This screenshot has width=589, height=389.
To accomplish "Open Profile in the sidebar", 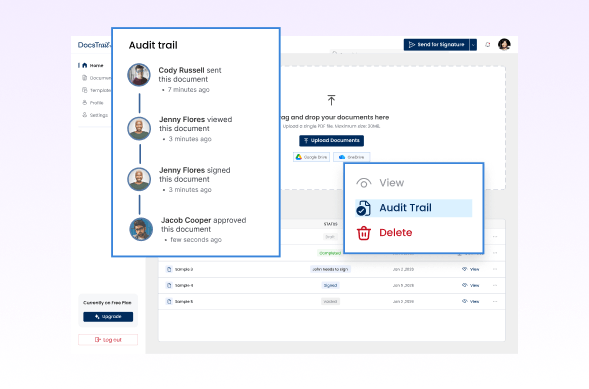I will [x=93, y=103].
